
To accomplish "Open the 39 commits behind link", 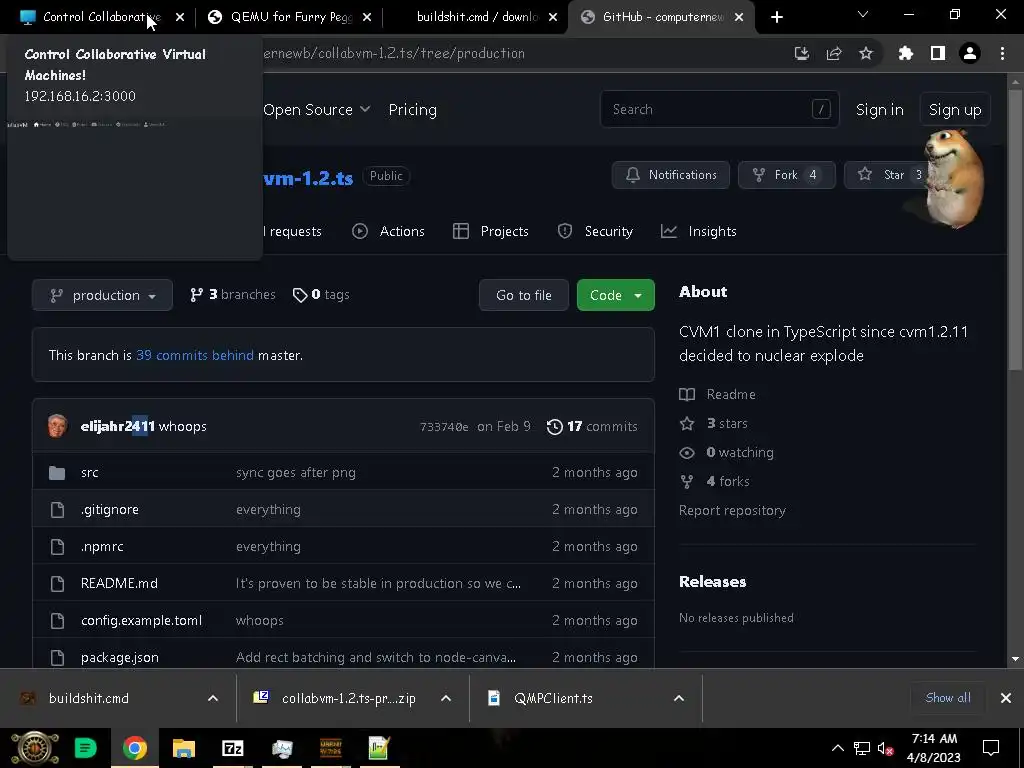I will [x=195, y=355].
